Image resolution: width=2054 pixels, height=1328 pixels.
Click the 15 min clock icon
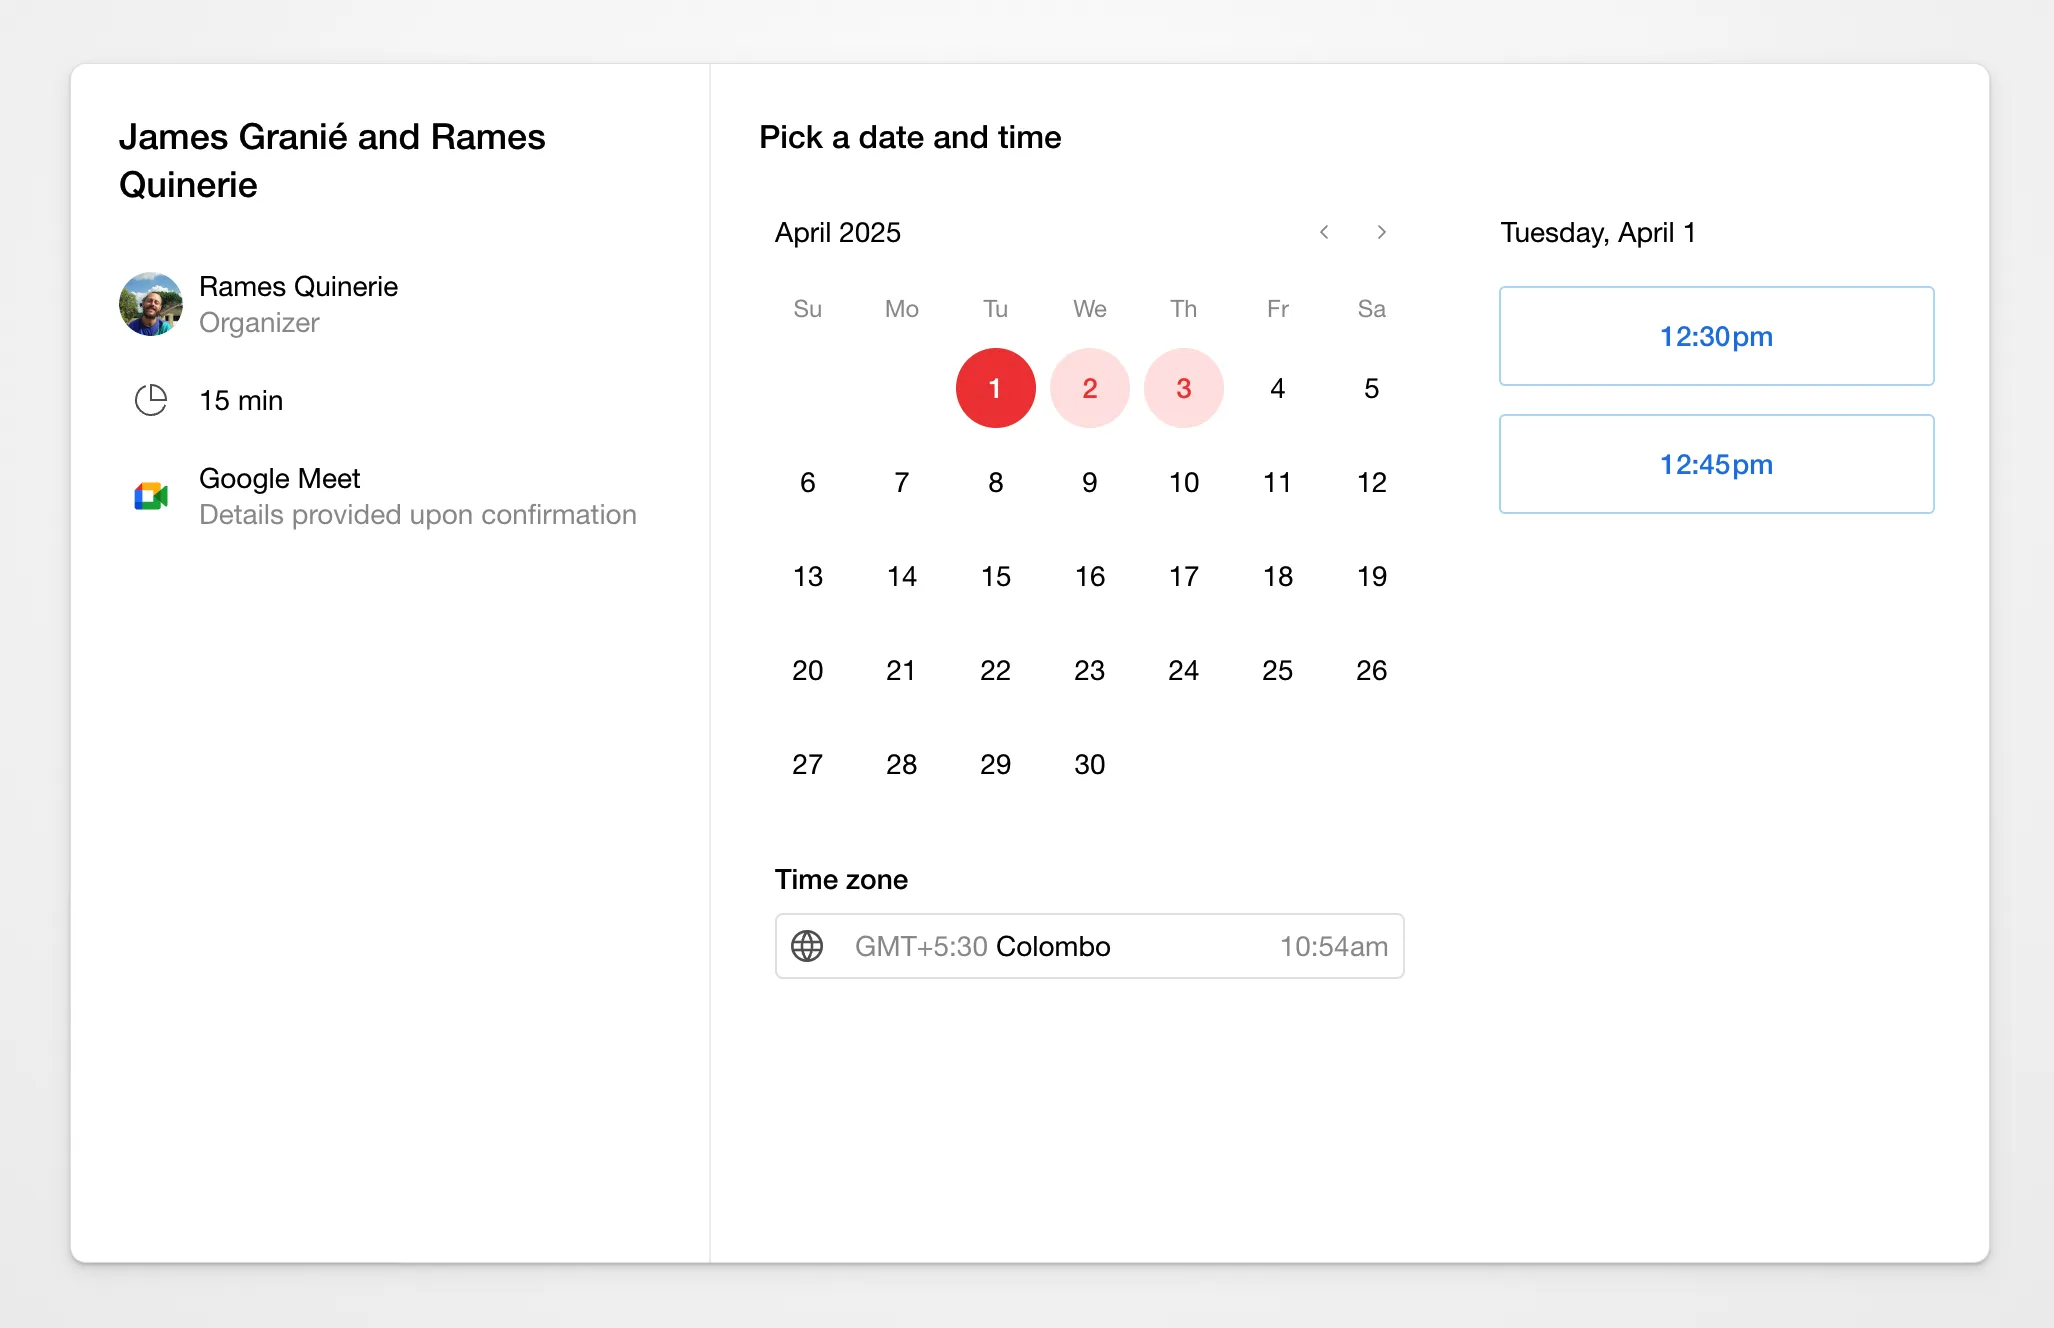(151, 400)
